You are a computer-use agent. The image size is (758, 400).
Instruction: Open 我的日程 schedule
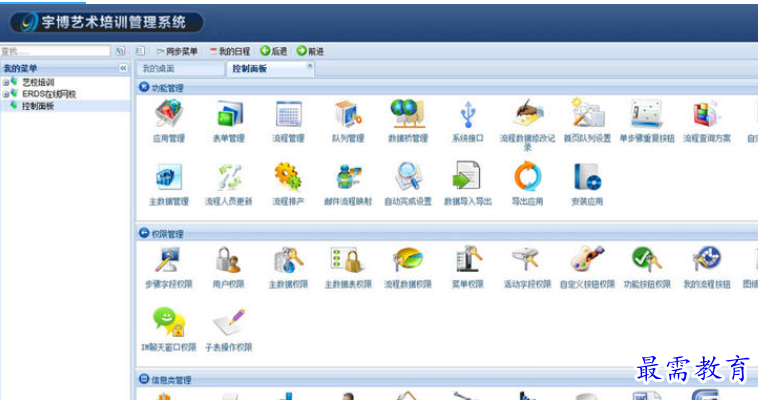[x=230, y=51]
